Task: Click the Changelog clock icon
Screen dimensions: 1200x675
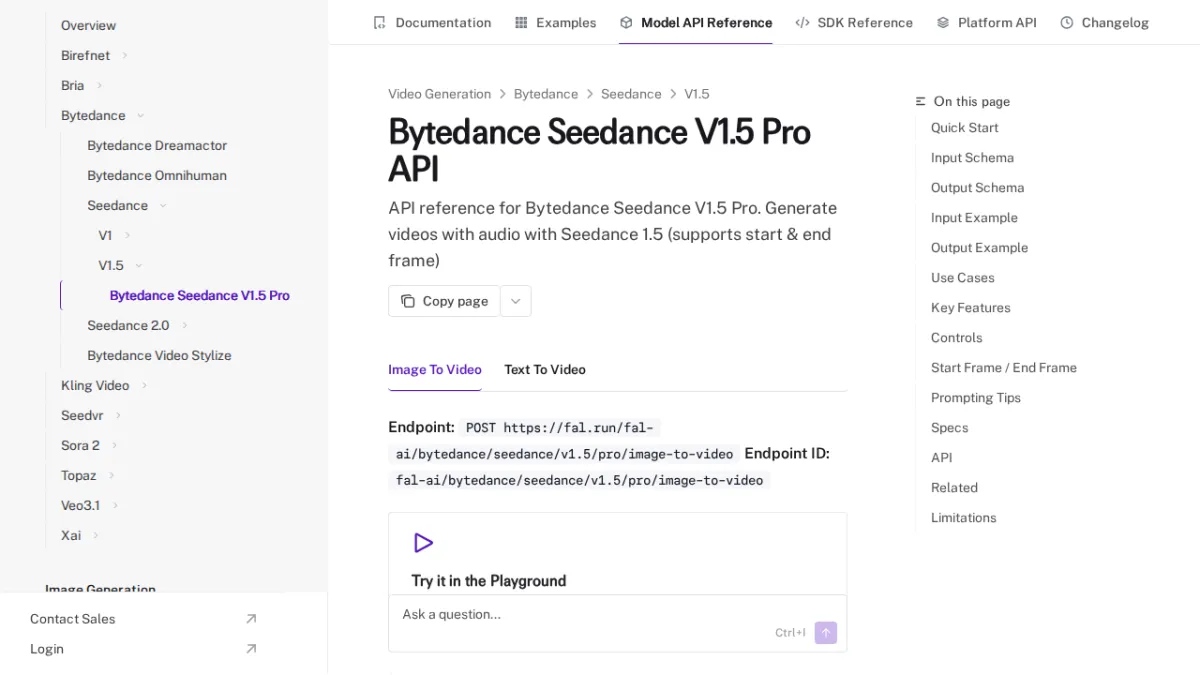Action: point(1067,22)
